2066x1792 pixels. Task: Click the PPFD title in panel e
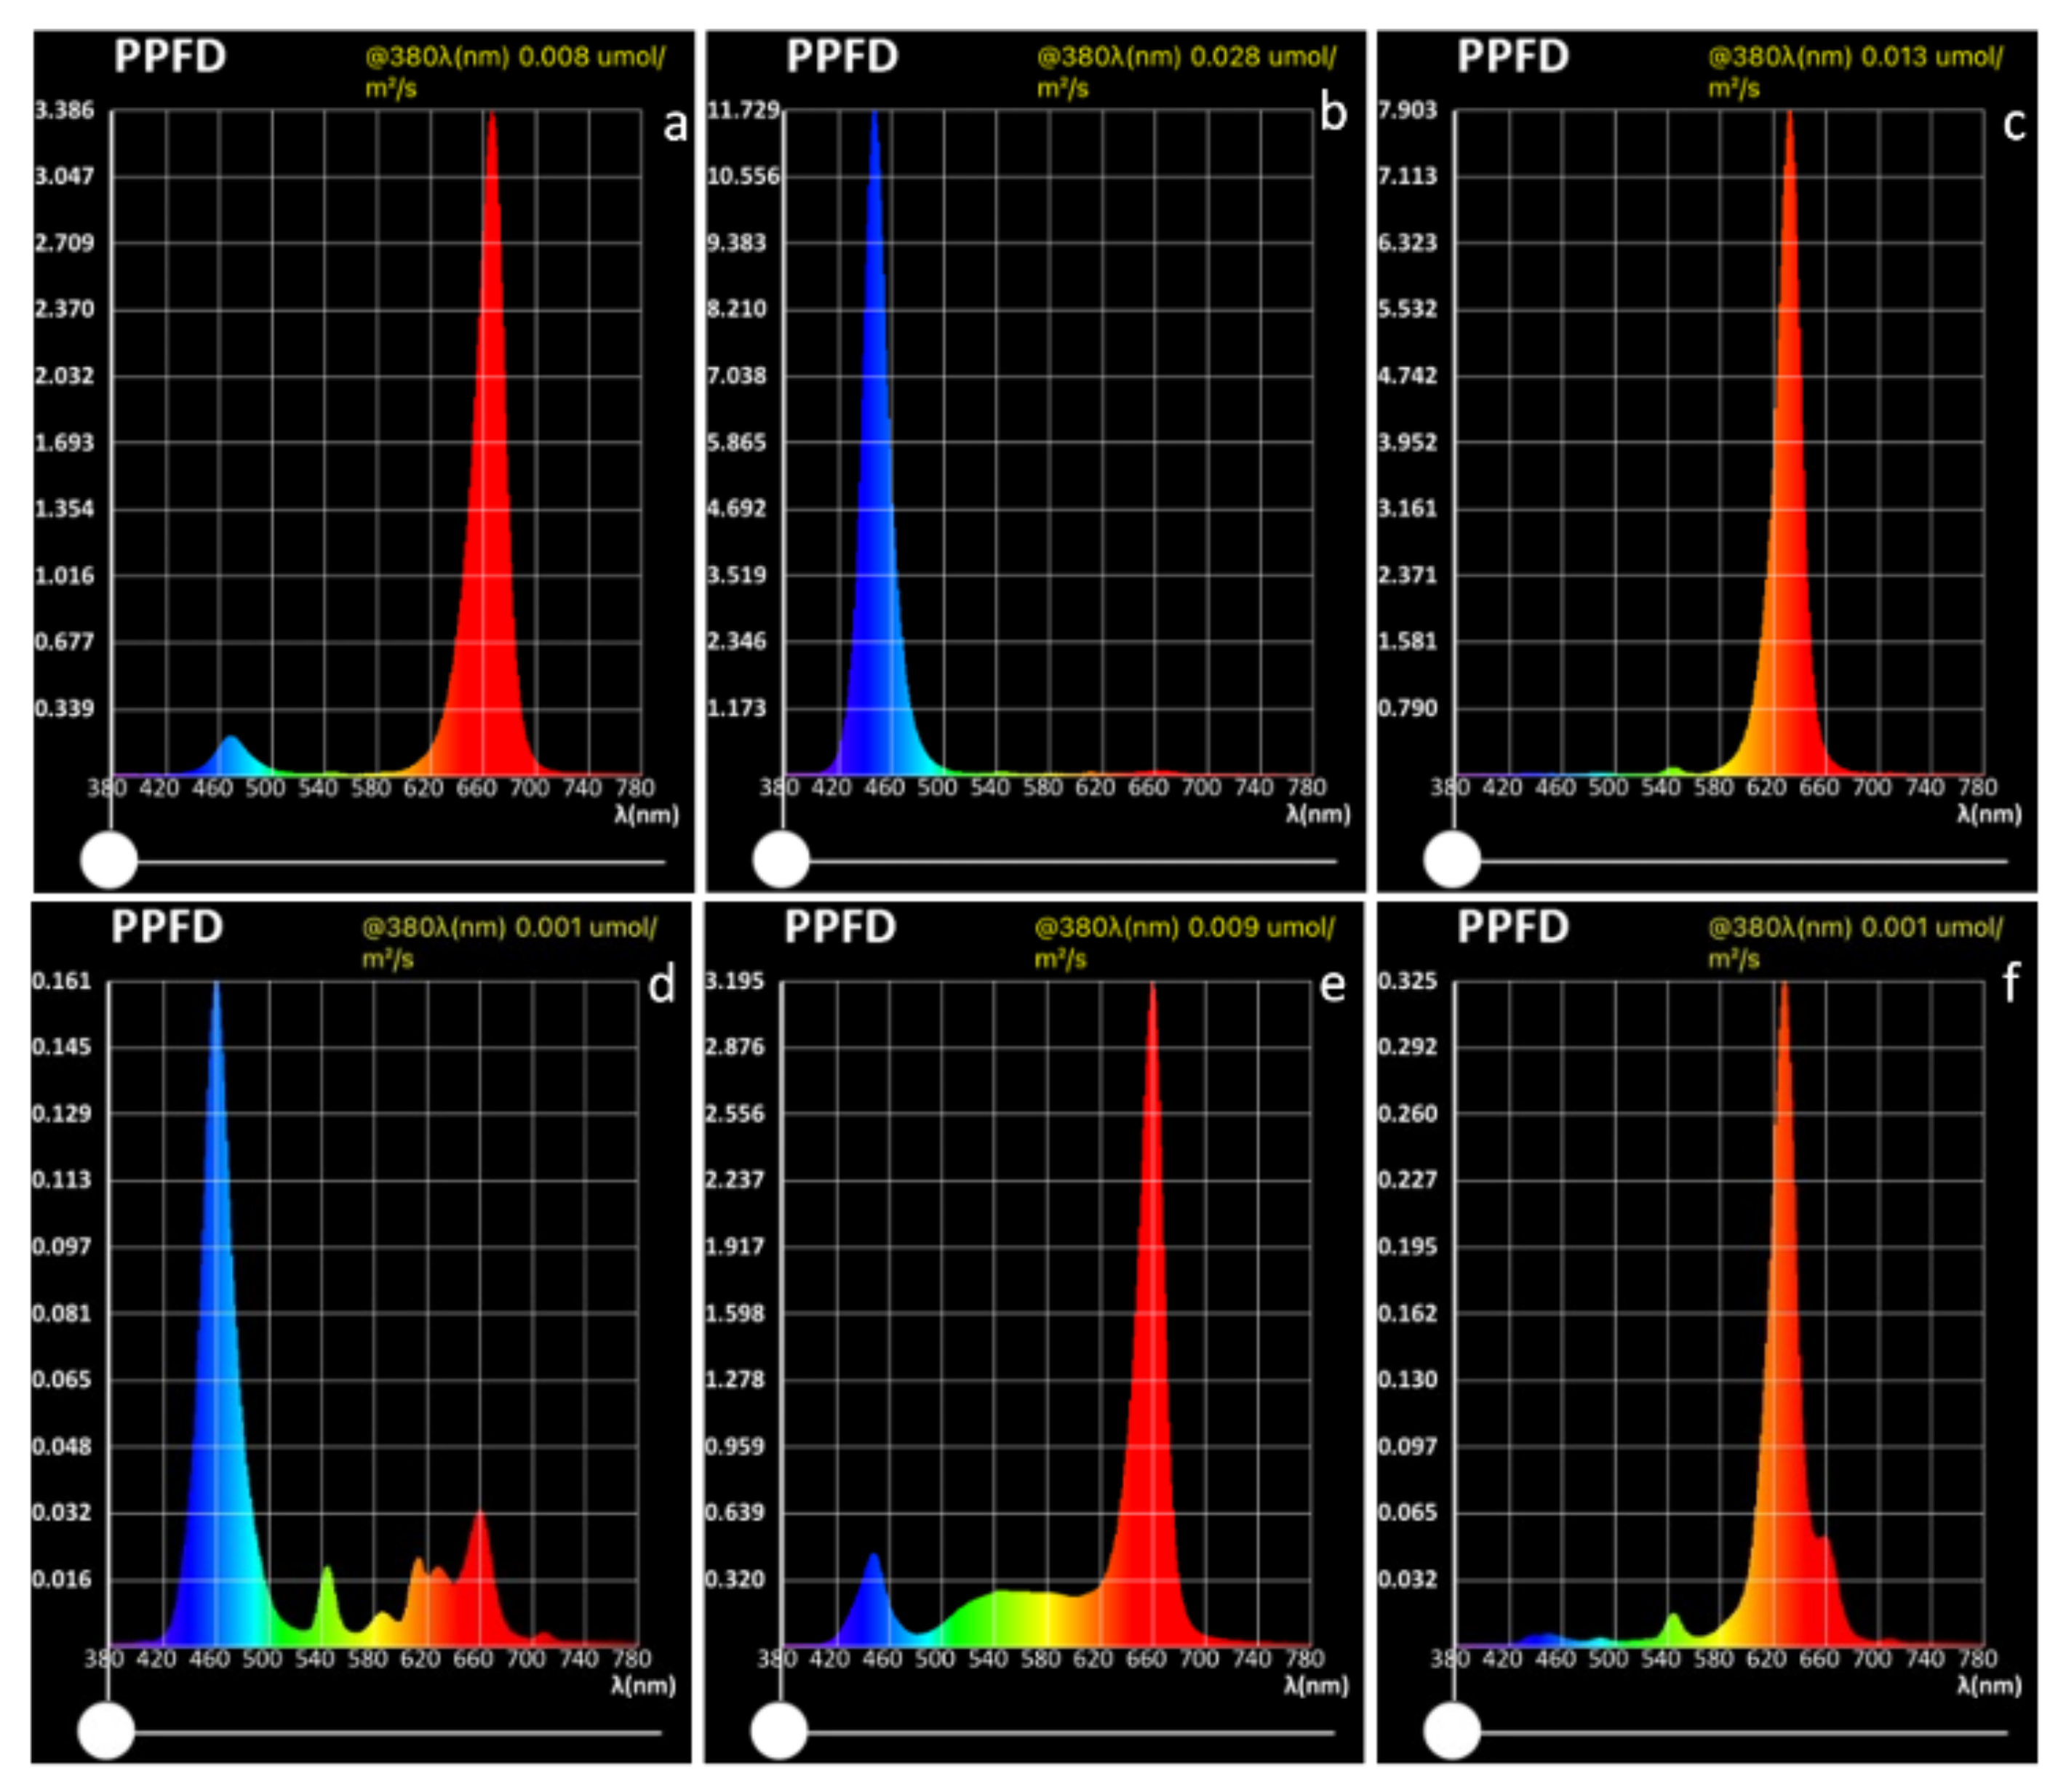coord(840,927)
